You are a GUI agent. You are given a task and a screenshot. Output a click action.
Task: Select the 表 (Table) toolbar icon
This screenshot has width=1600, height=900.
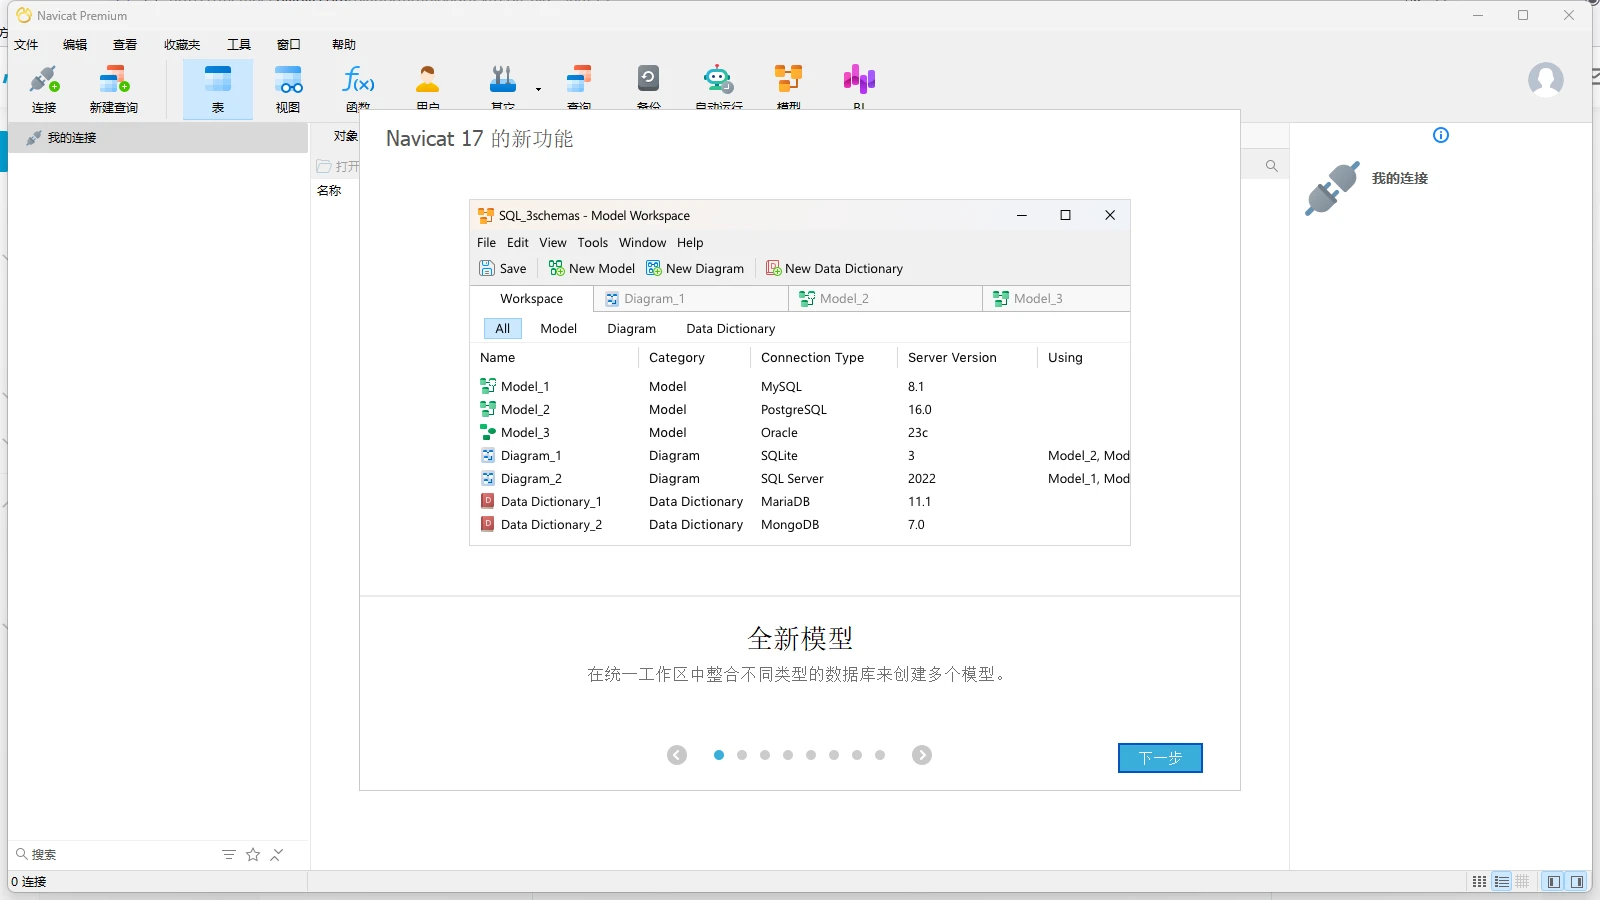pyautogui.click(x=218, y=89)
